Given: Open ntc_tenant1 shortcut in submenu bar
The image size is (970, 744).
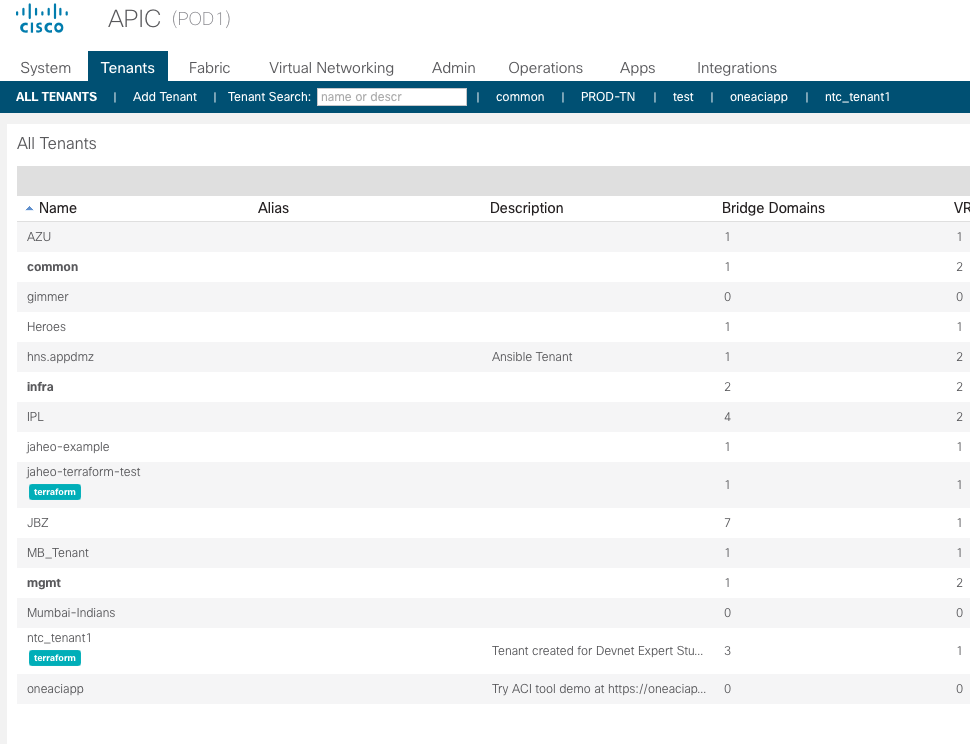Looking at the screenshot, I should [857, 96].
